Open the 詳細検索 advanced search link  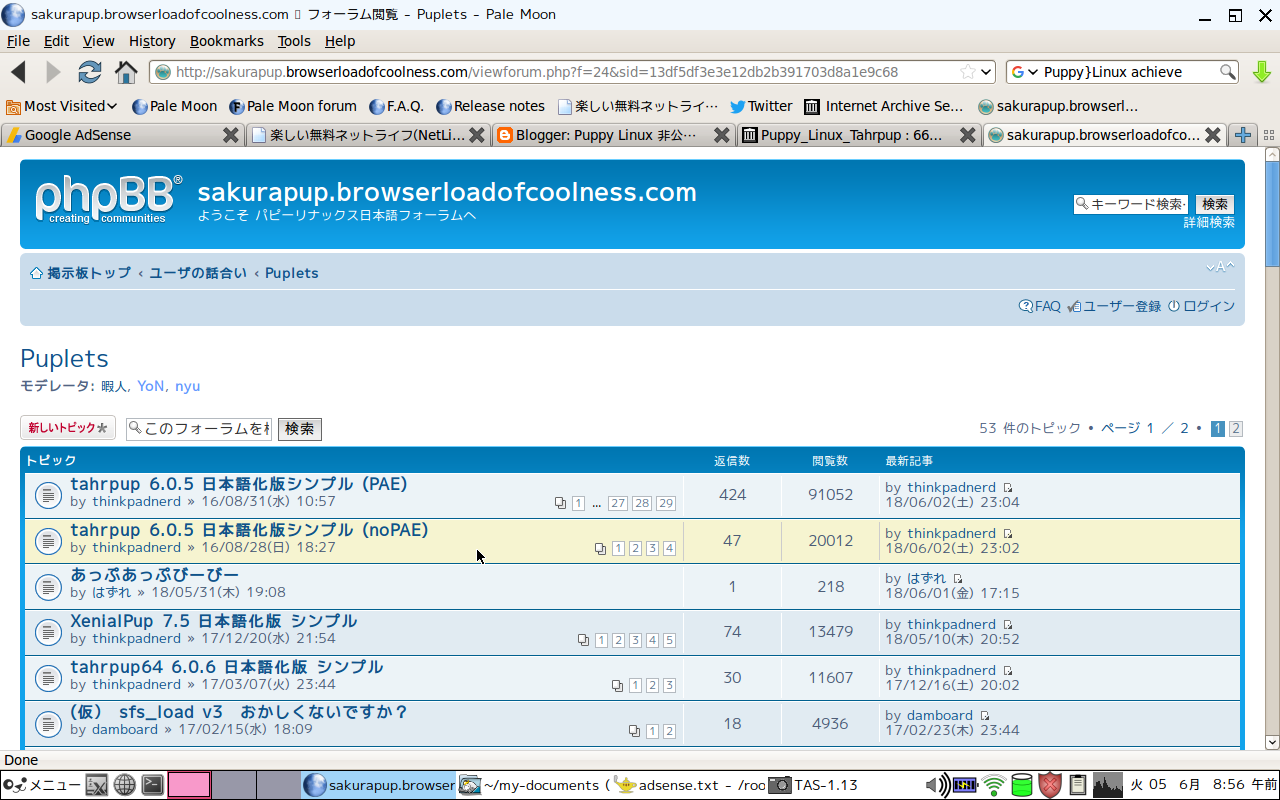[x=1209, y=222]
